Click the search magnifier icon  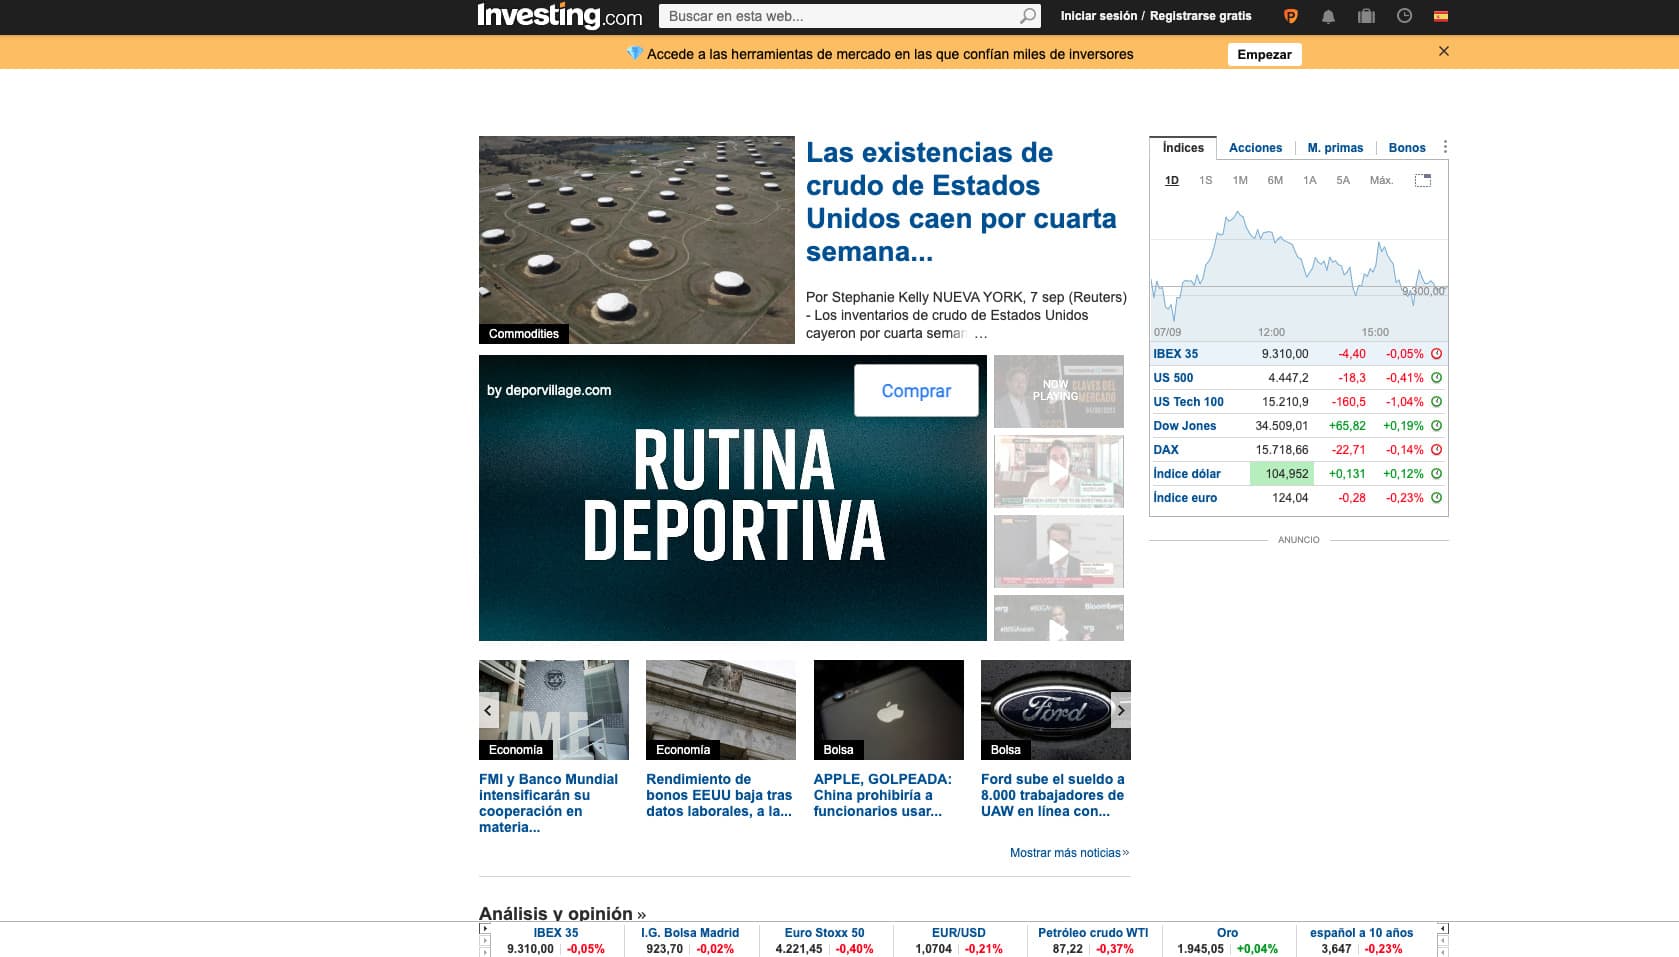(1027, 16)
